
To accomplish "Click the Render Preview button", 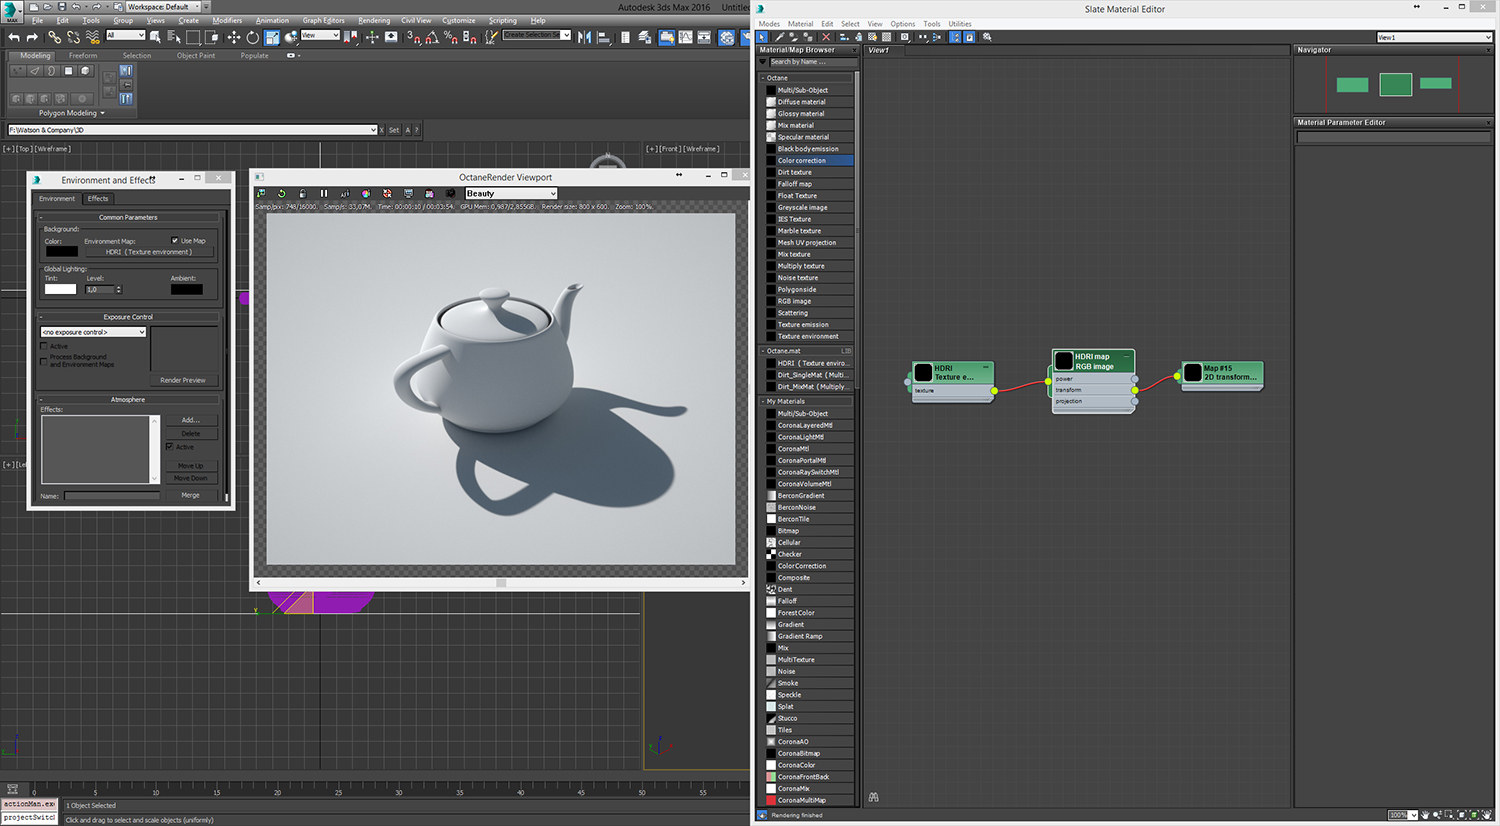I will pos(183,380).
